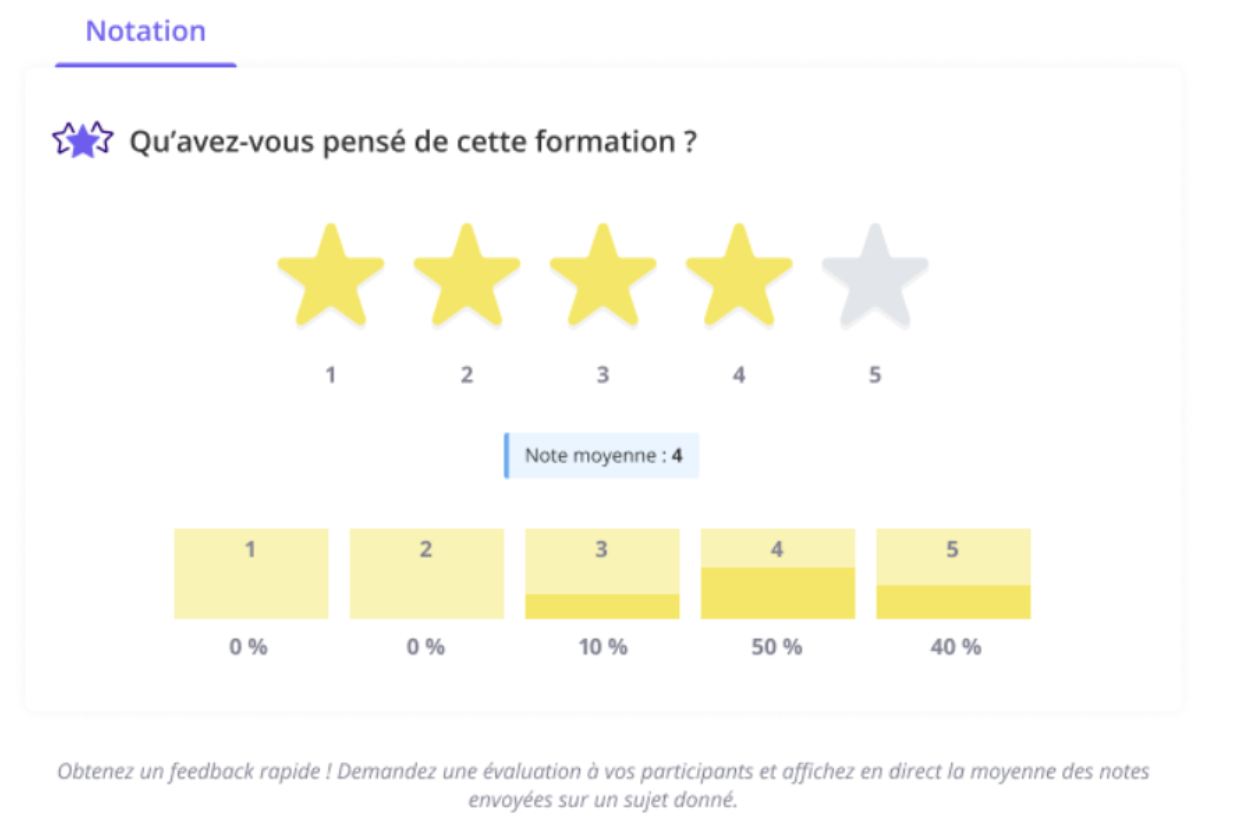Click the Note moyenne : 4 badge
The height and width of the screenshot is (829, 1240).
pos(602,456)
